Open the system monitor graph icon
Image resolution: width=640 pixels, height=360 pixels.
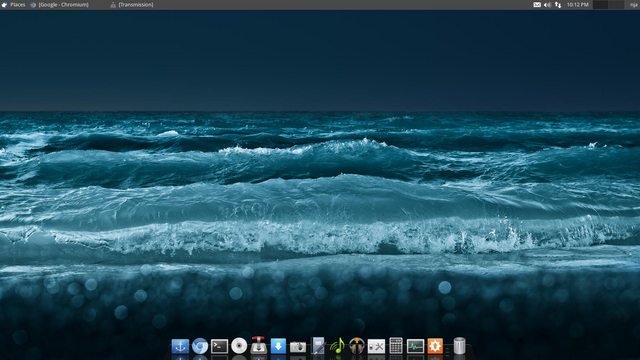415,347
